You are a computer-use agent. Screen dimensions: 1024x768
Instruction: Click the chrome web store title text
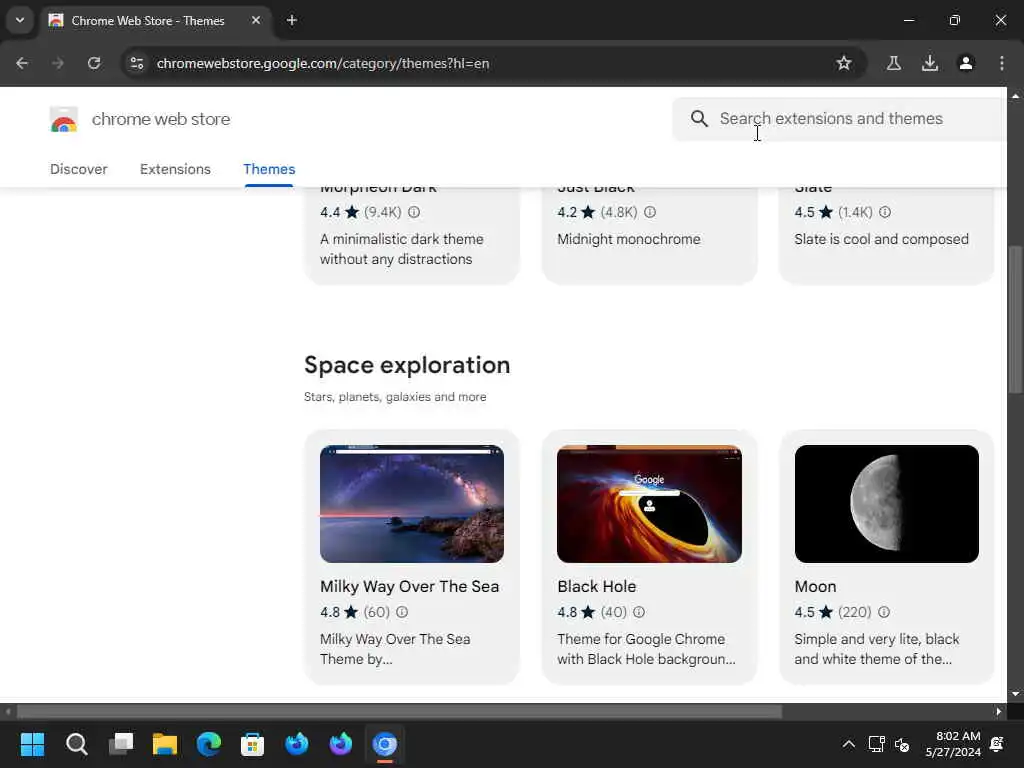tap(161, 119)
